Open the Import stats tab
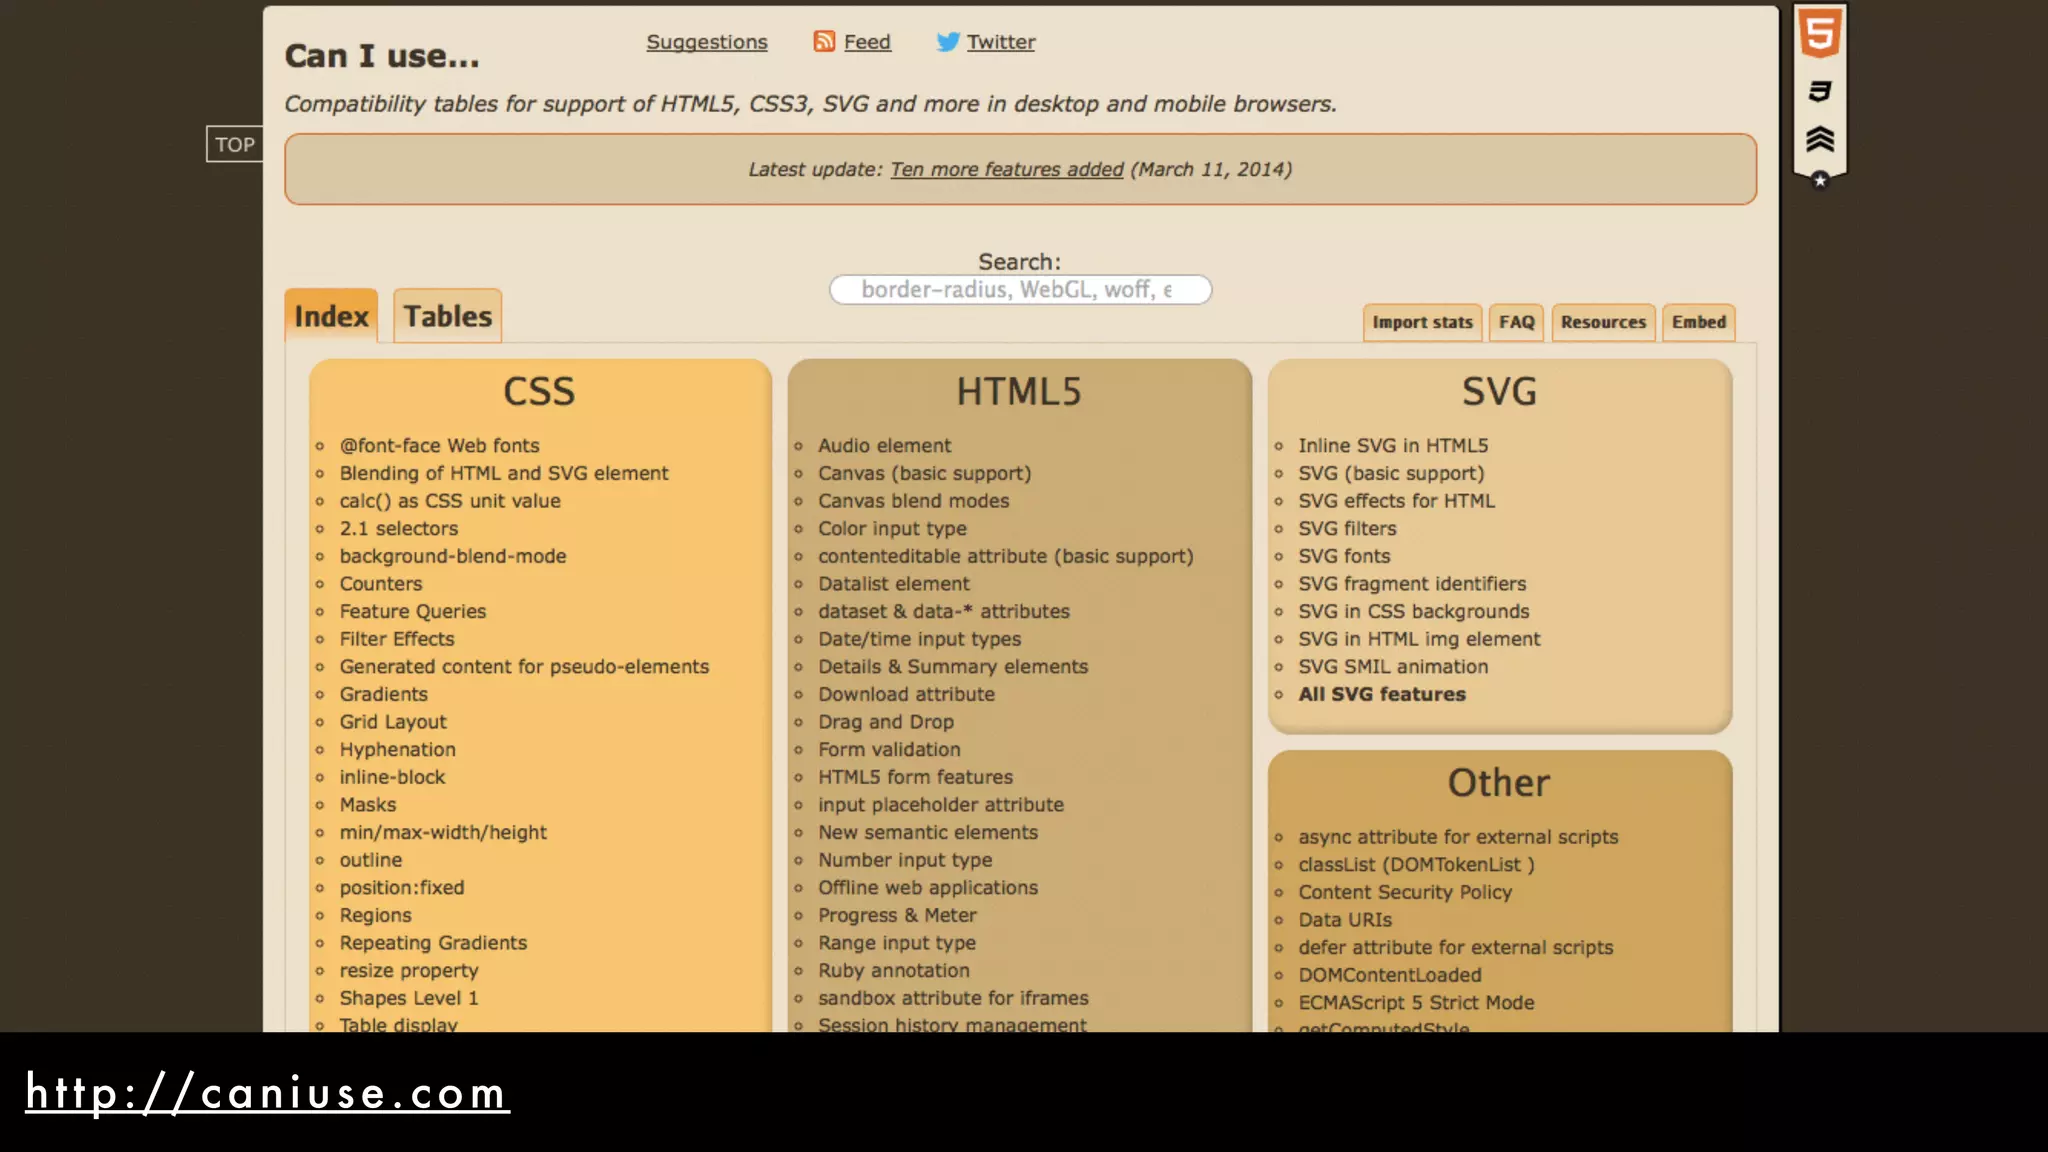The image size is (2048, 1152). (x=1422, y=322)
